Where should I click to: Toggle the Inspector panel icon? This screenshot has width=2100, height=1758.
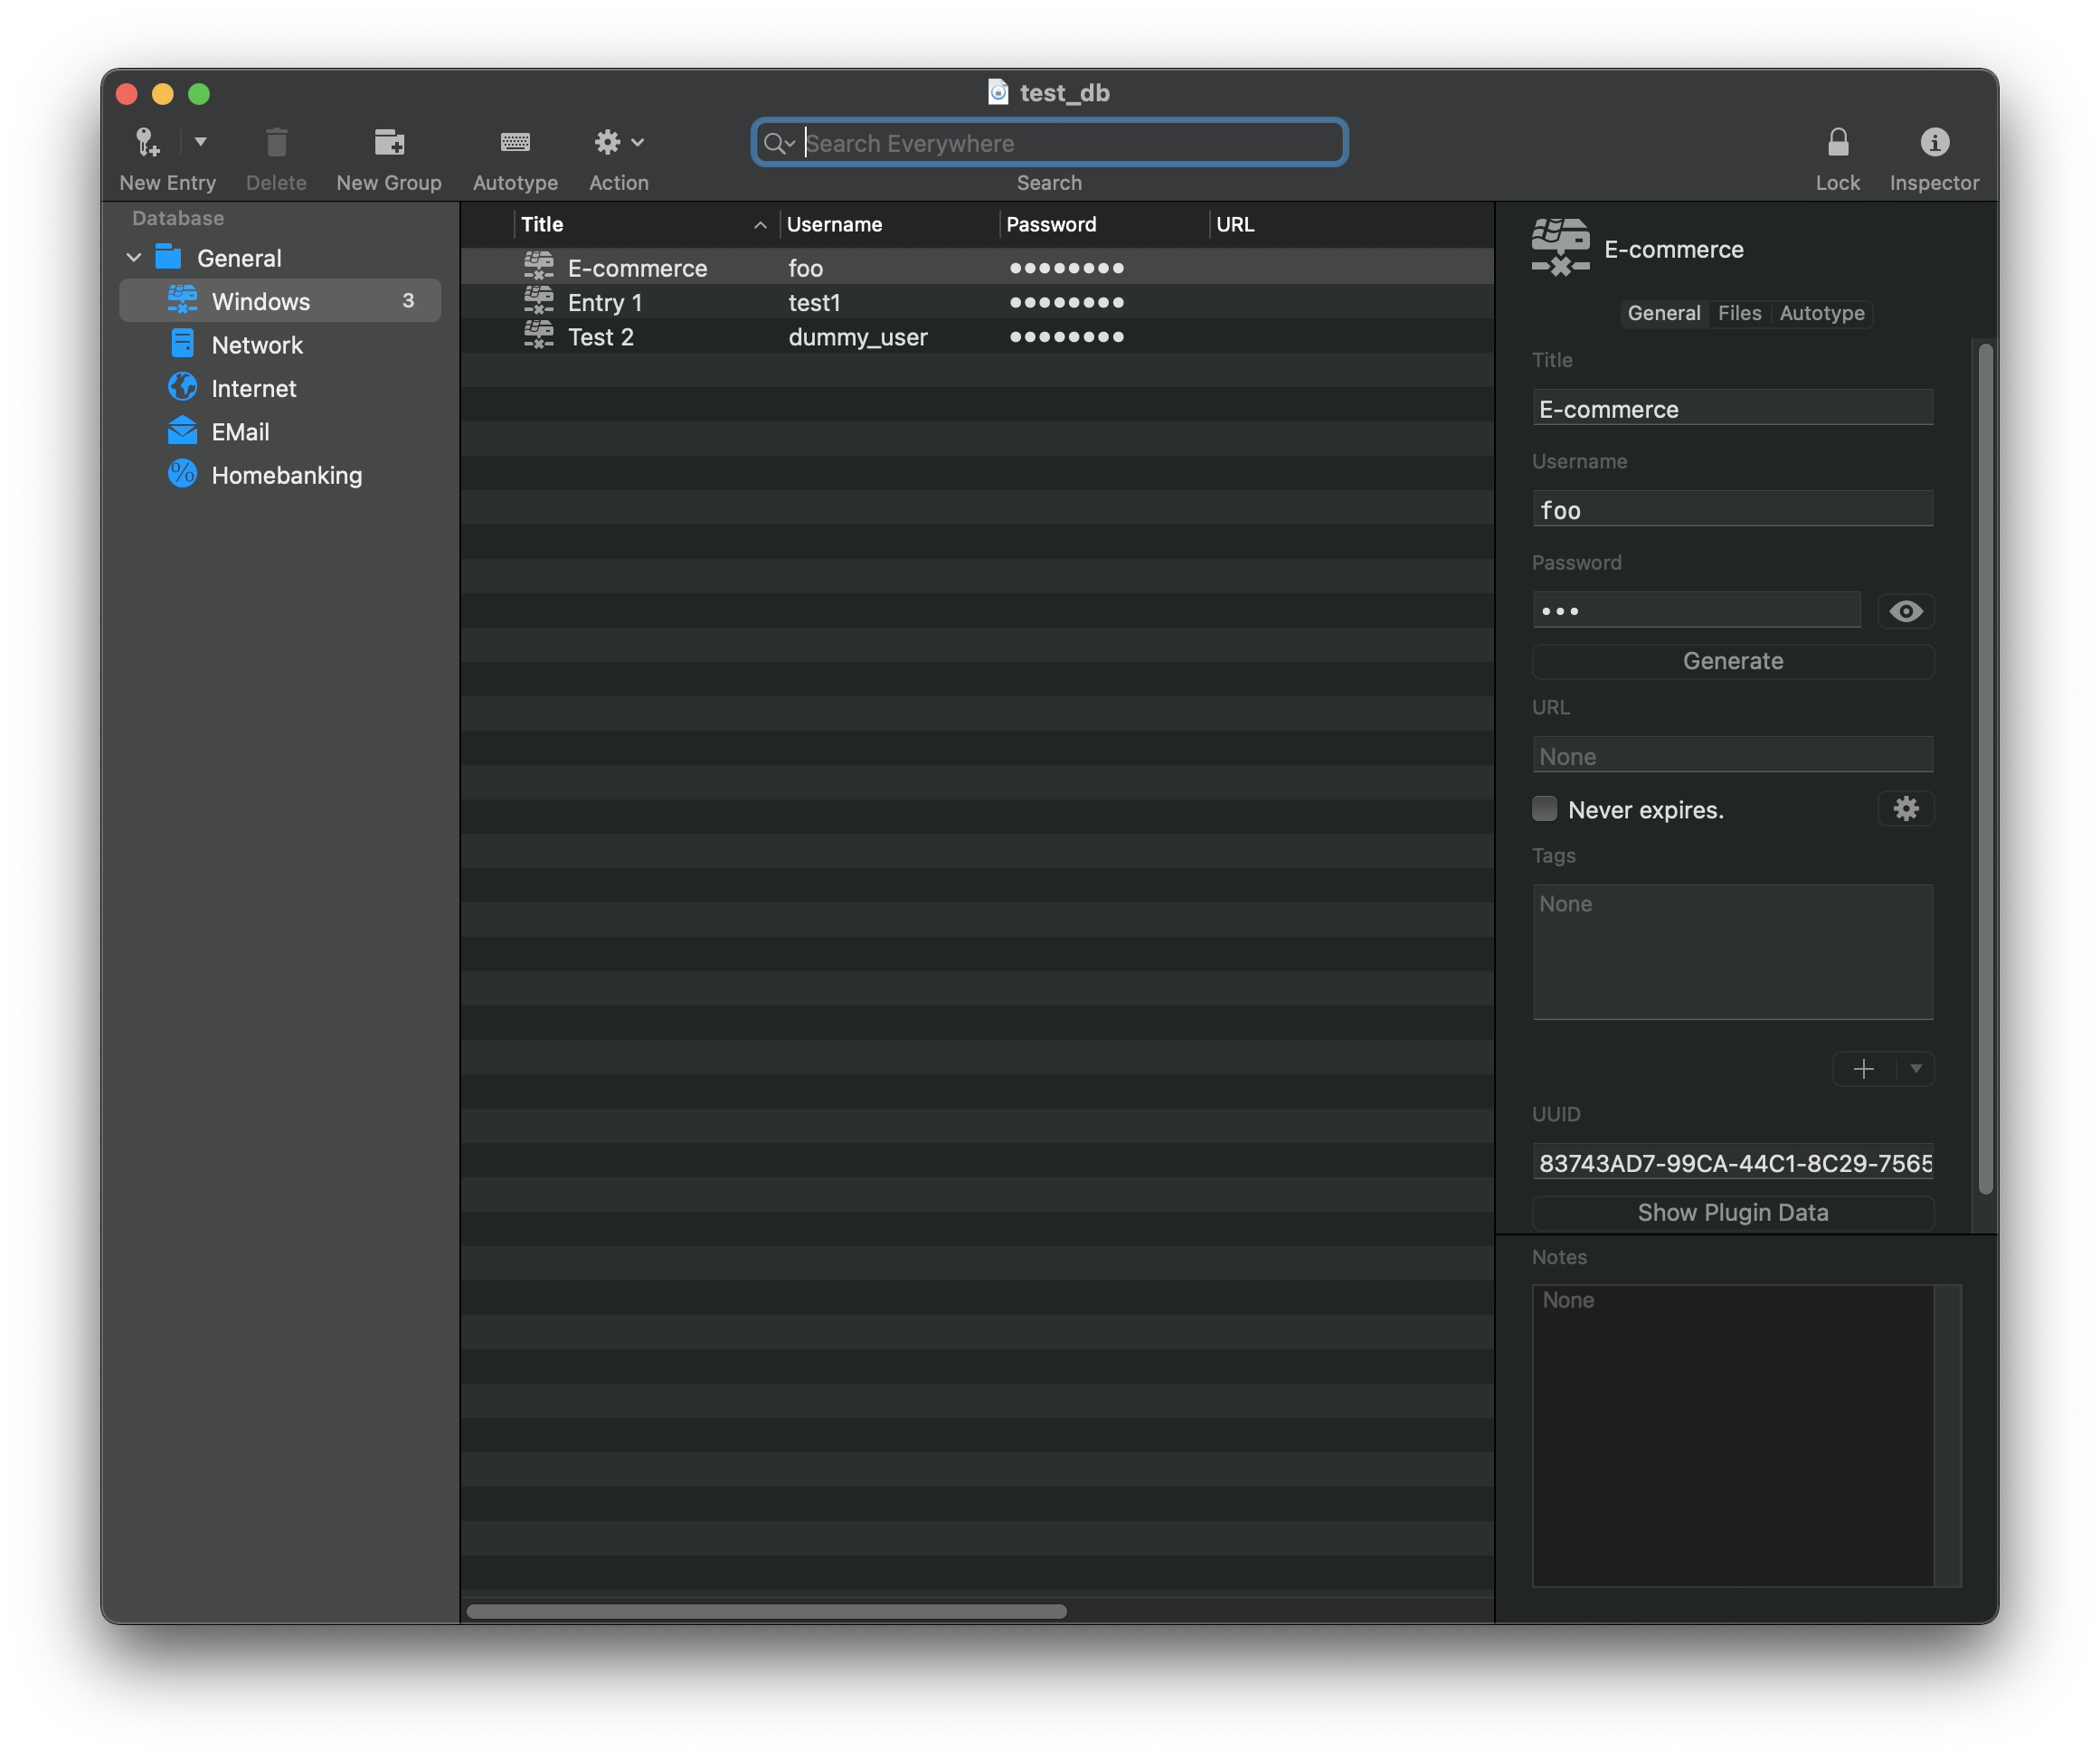pos(1934,142)
